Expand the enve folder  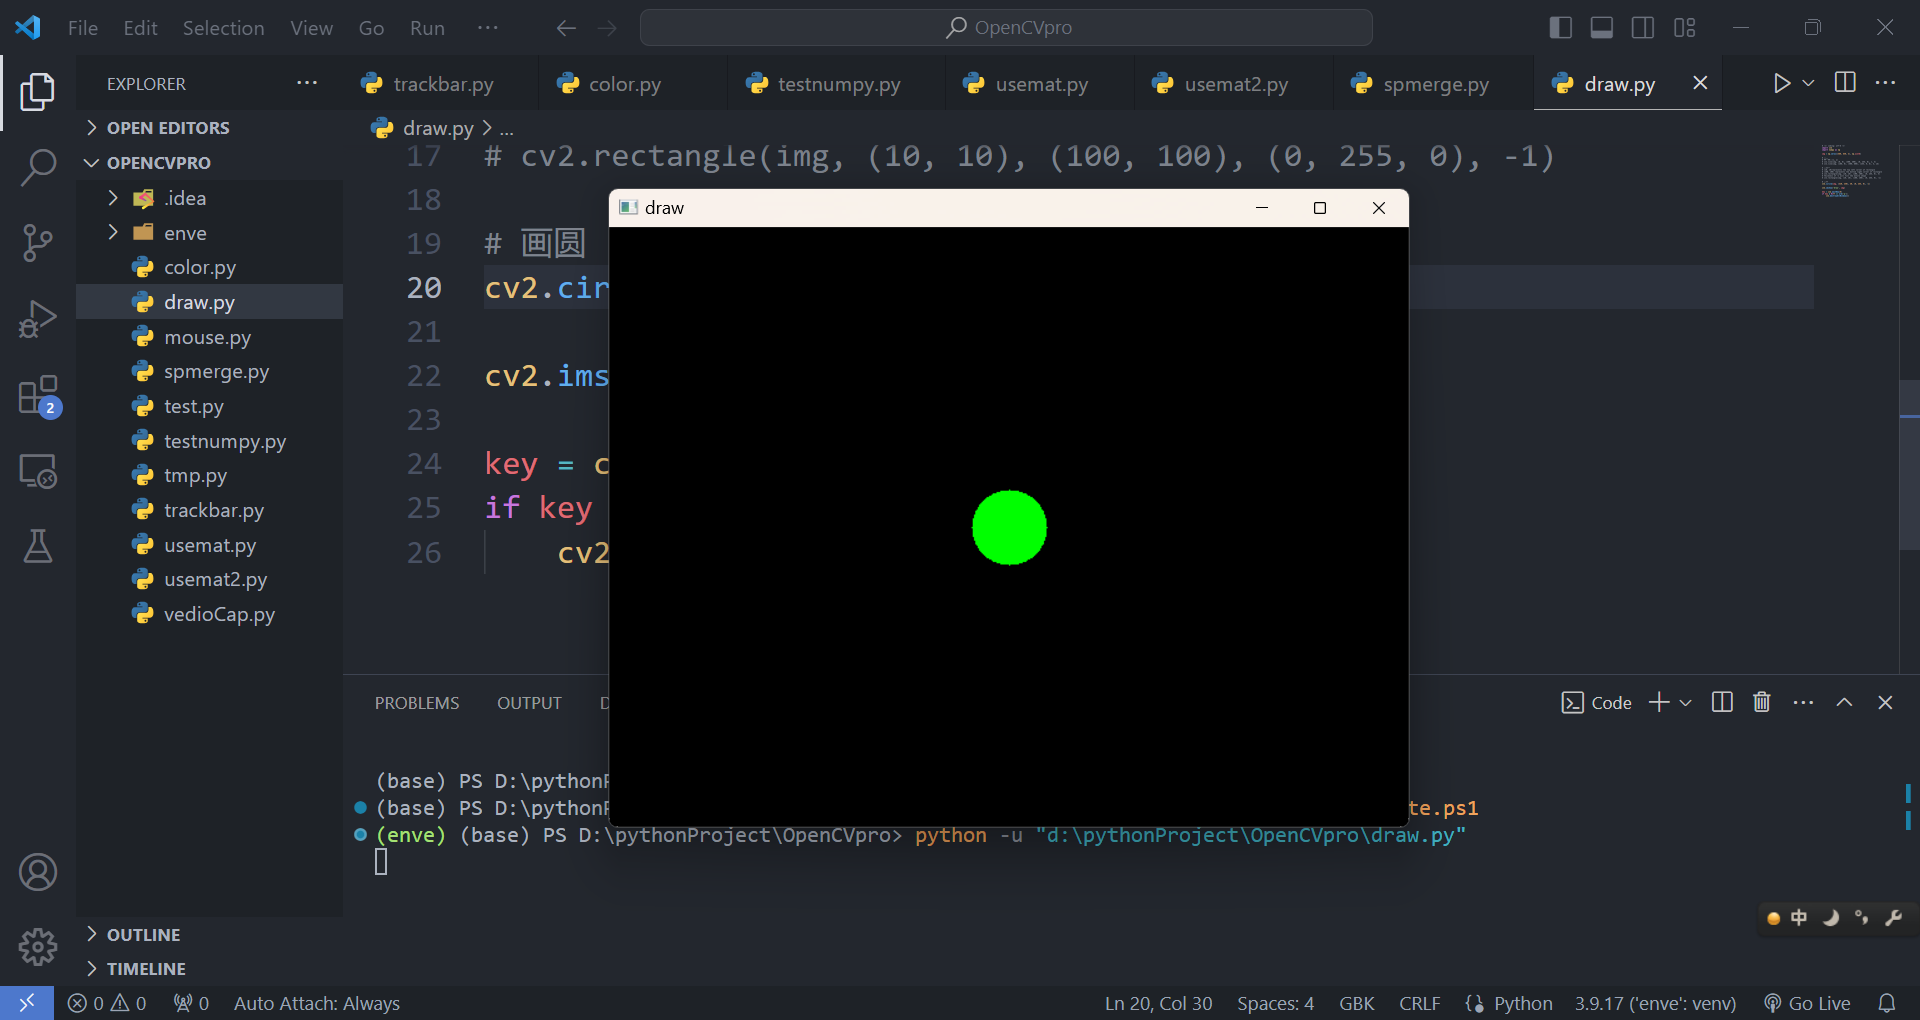coord(210,233)
